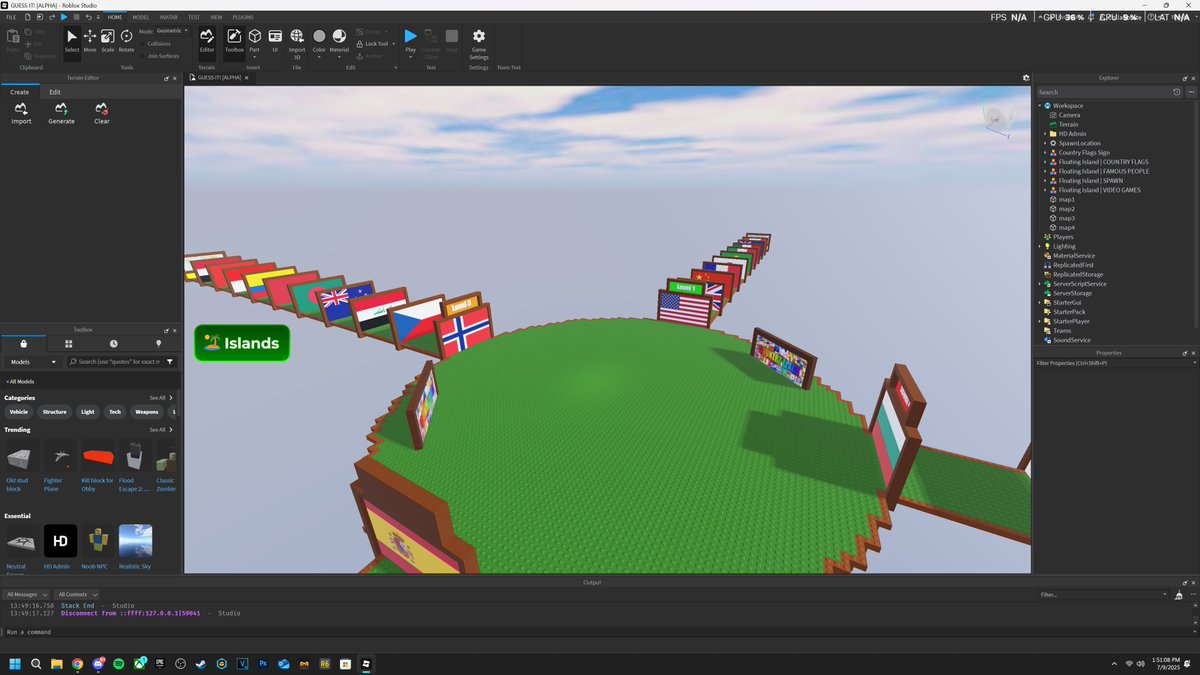The image size is (1200, 675).
Task: Open Explorer more options ellipsis
Action: point(1189,92)
